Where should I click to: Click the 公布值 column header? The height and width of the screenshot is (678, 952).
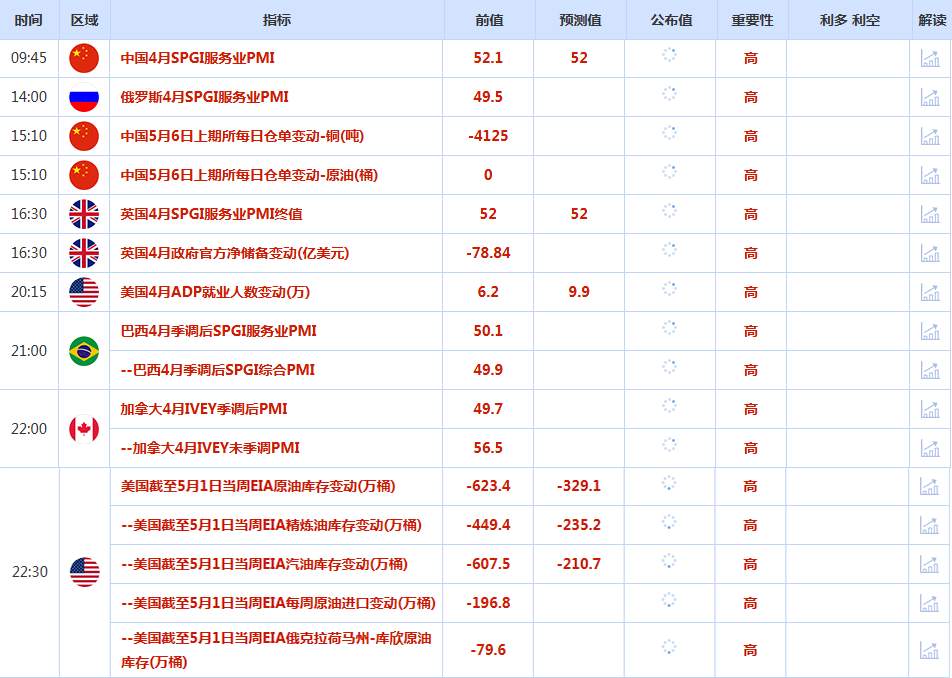pos(672,20)
